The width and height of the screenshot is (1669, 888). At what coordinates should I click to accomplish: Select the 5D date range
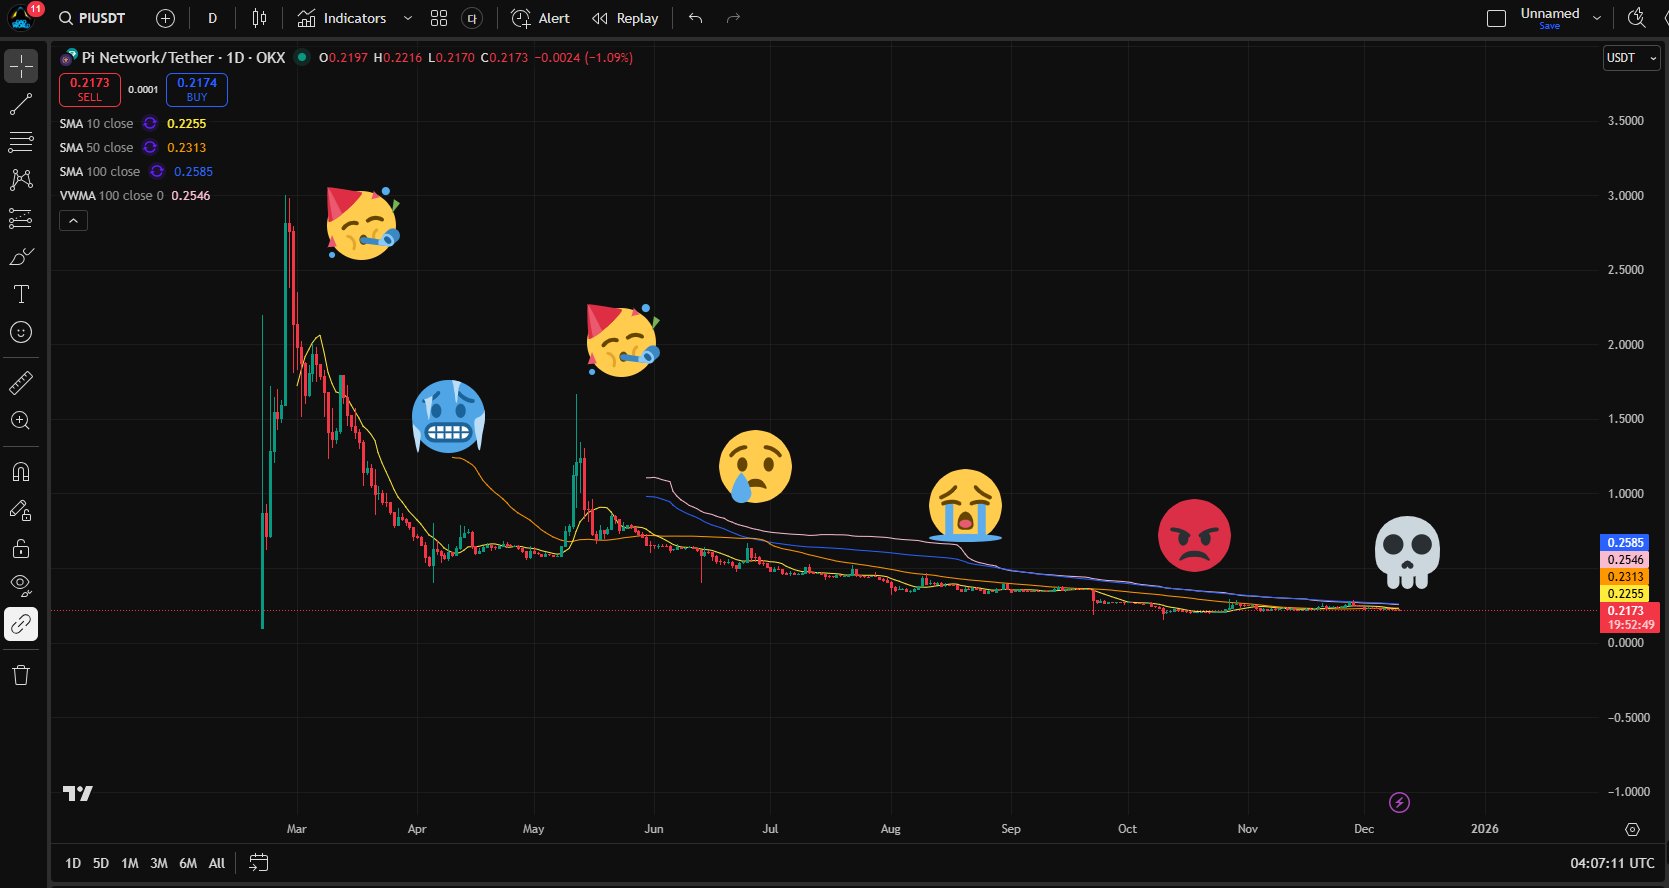coord(101,863)
